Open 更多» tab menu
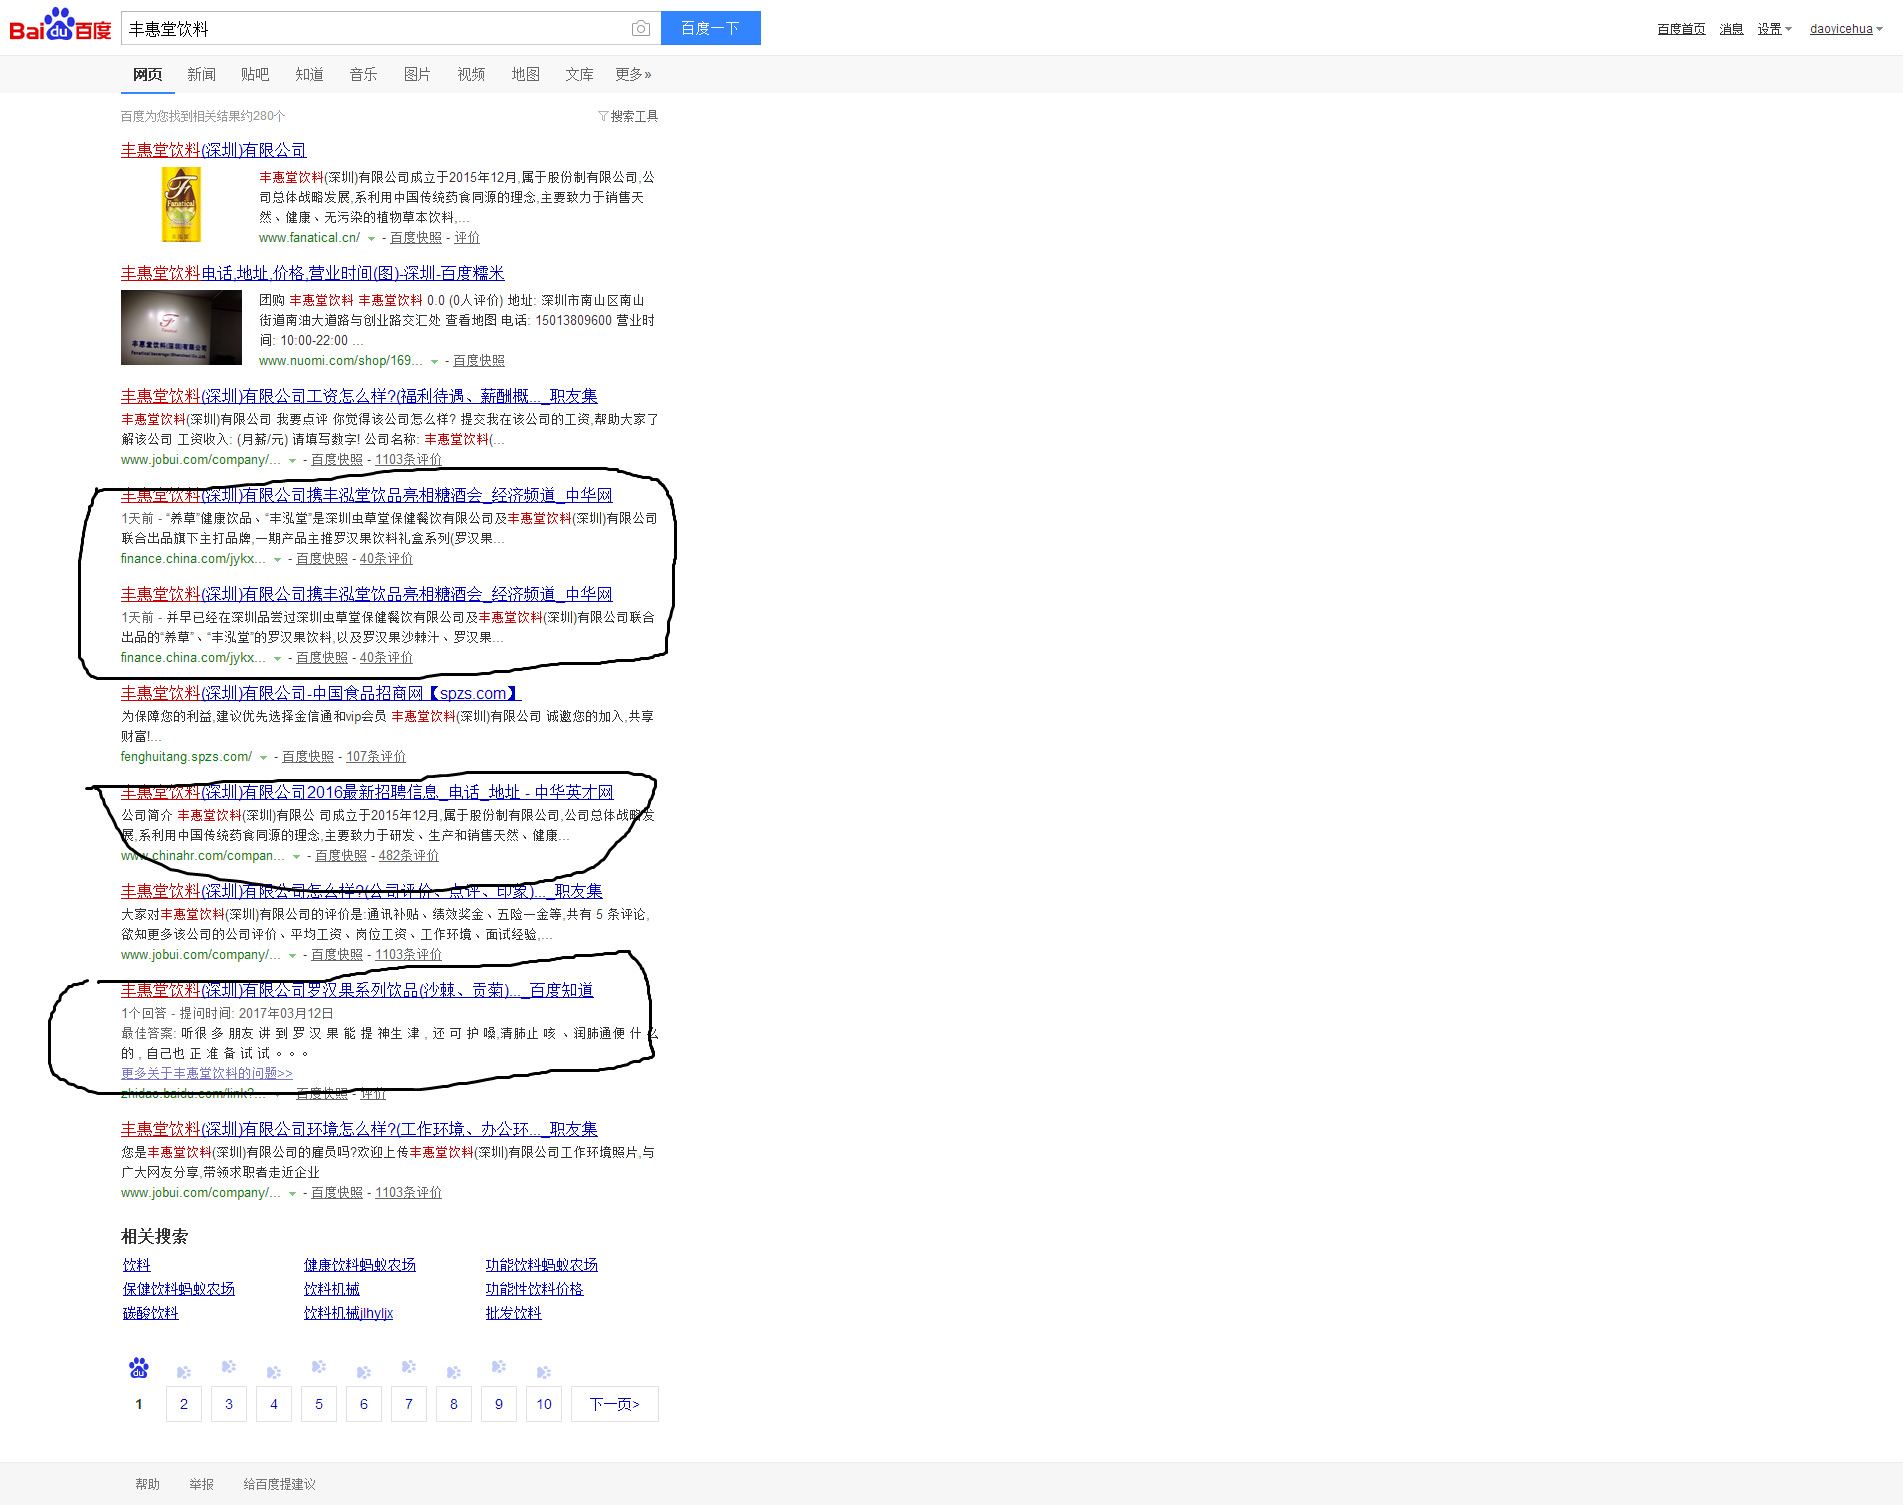This screenshot has width=1903, height=1505. tap(633, 74)
